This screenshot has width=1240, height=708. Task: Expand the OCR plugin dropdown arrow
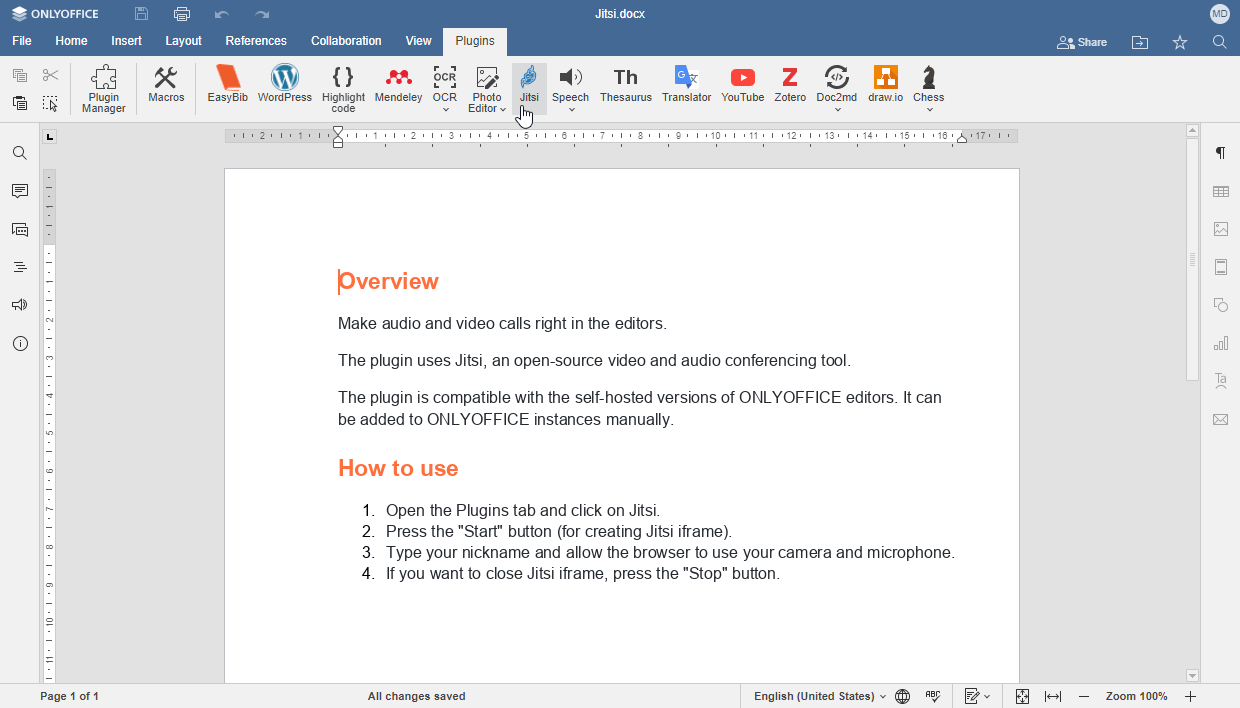pos(445,110)
